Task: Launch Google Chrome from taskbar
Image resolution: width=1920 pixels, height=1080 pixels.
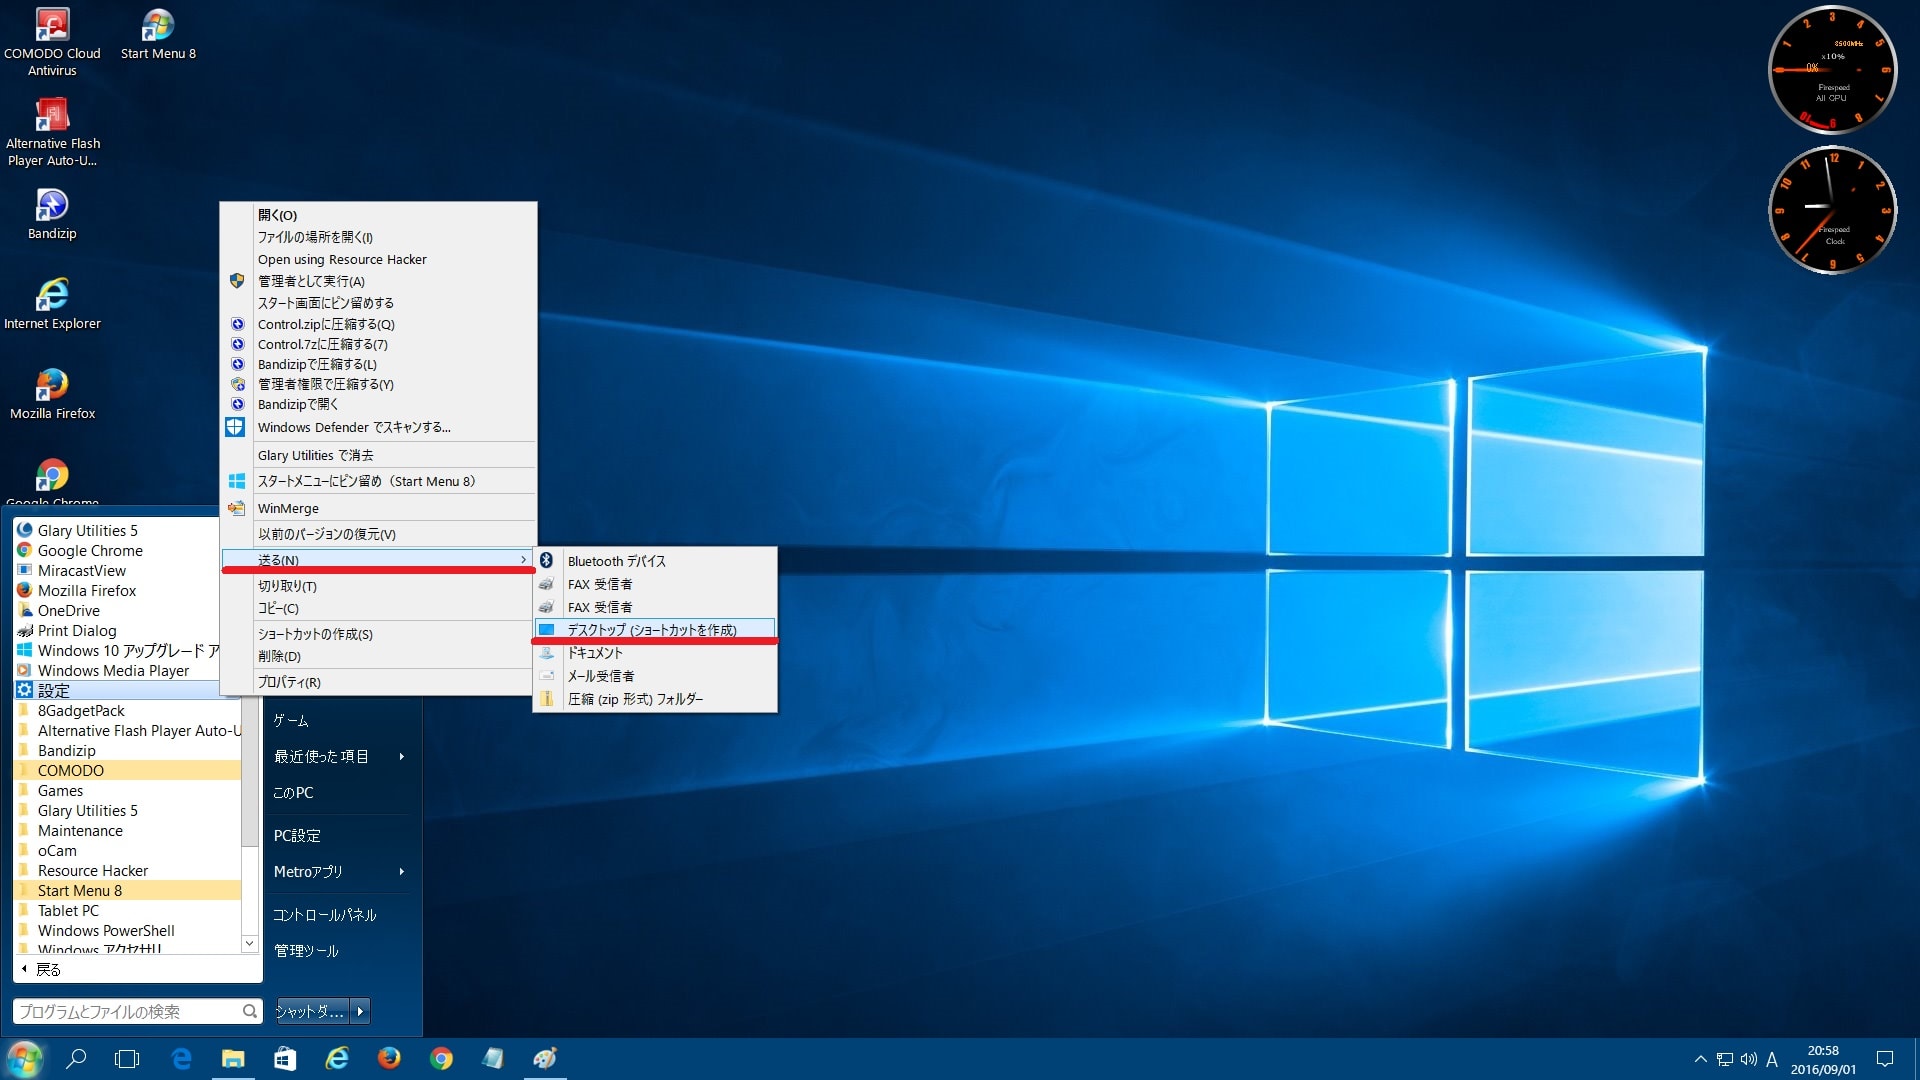Action: pos(441,1059)
